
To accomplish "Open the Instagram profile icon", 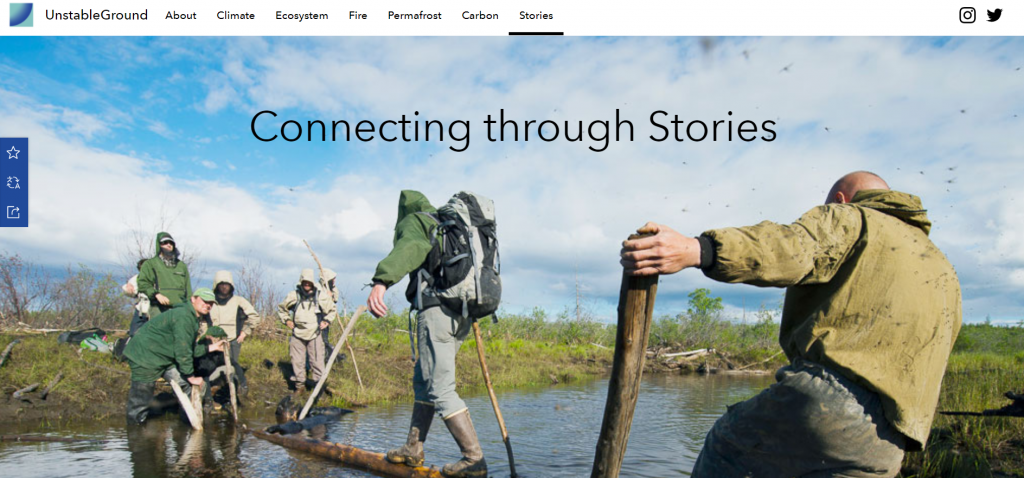I will 967,15.
